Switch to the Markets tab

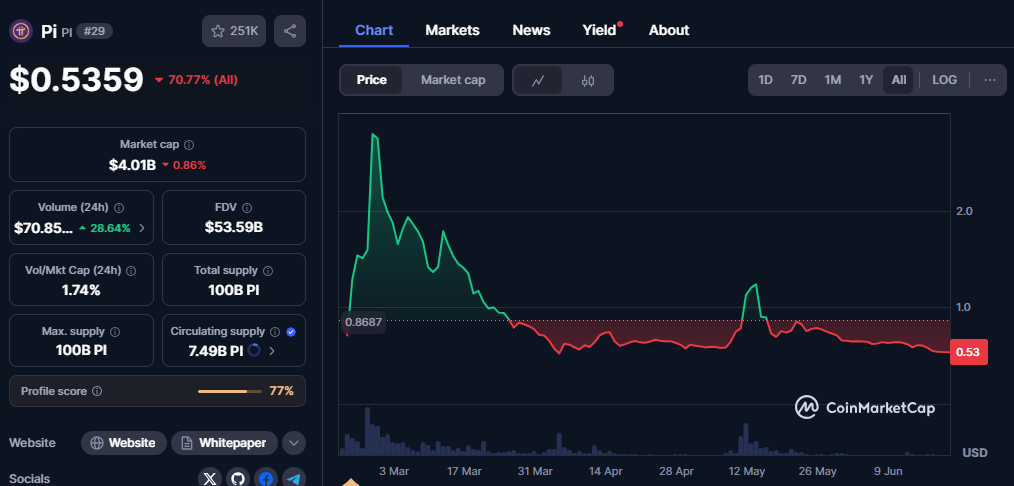click(x=452, y=30)
